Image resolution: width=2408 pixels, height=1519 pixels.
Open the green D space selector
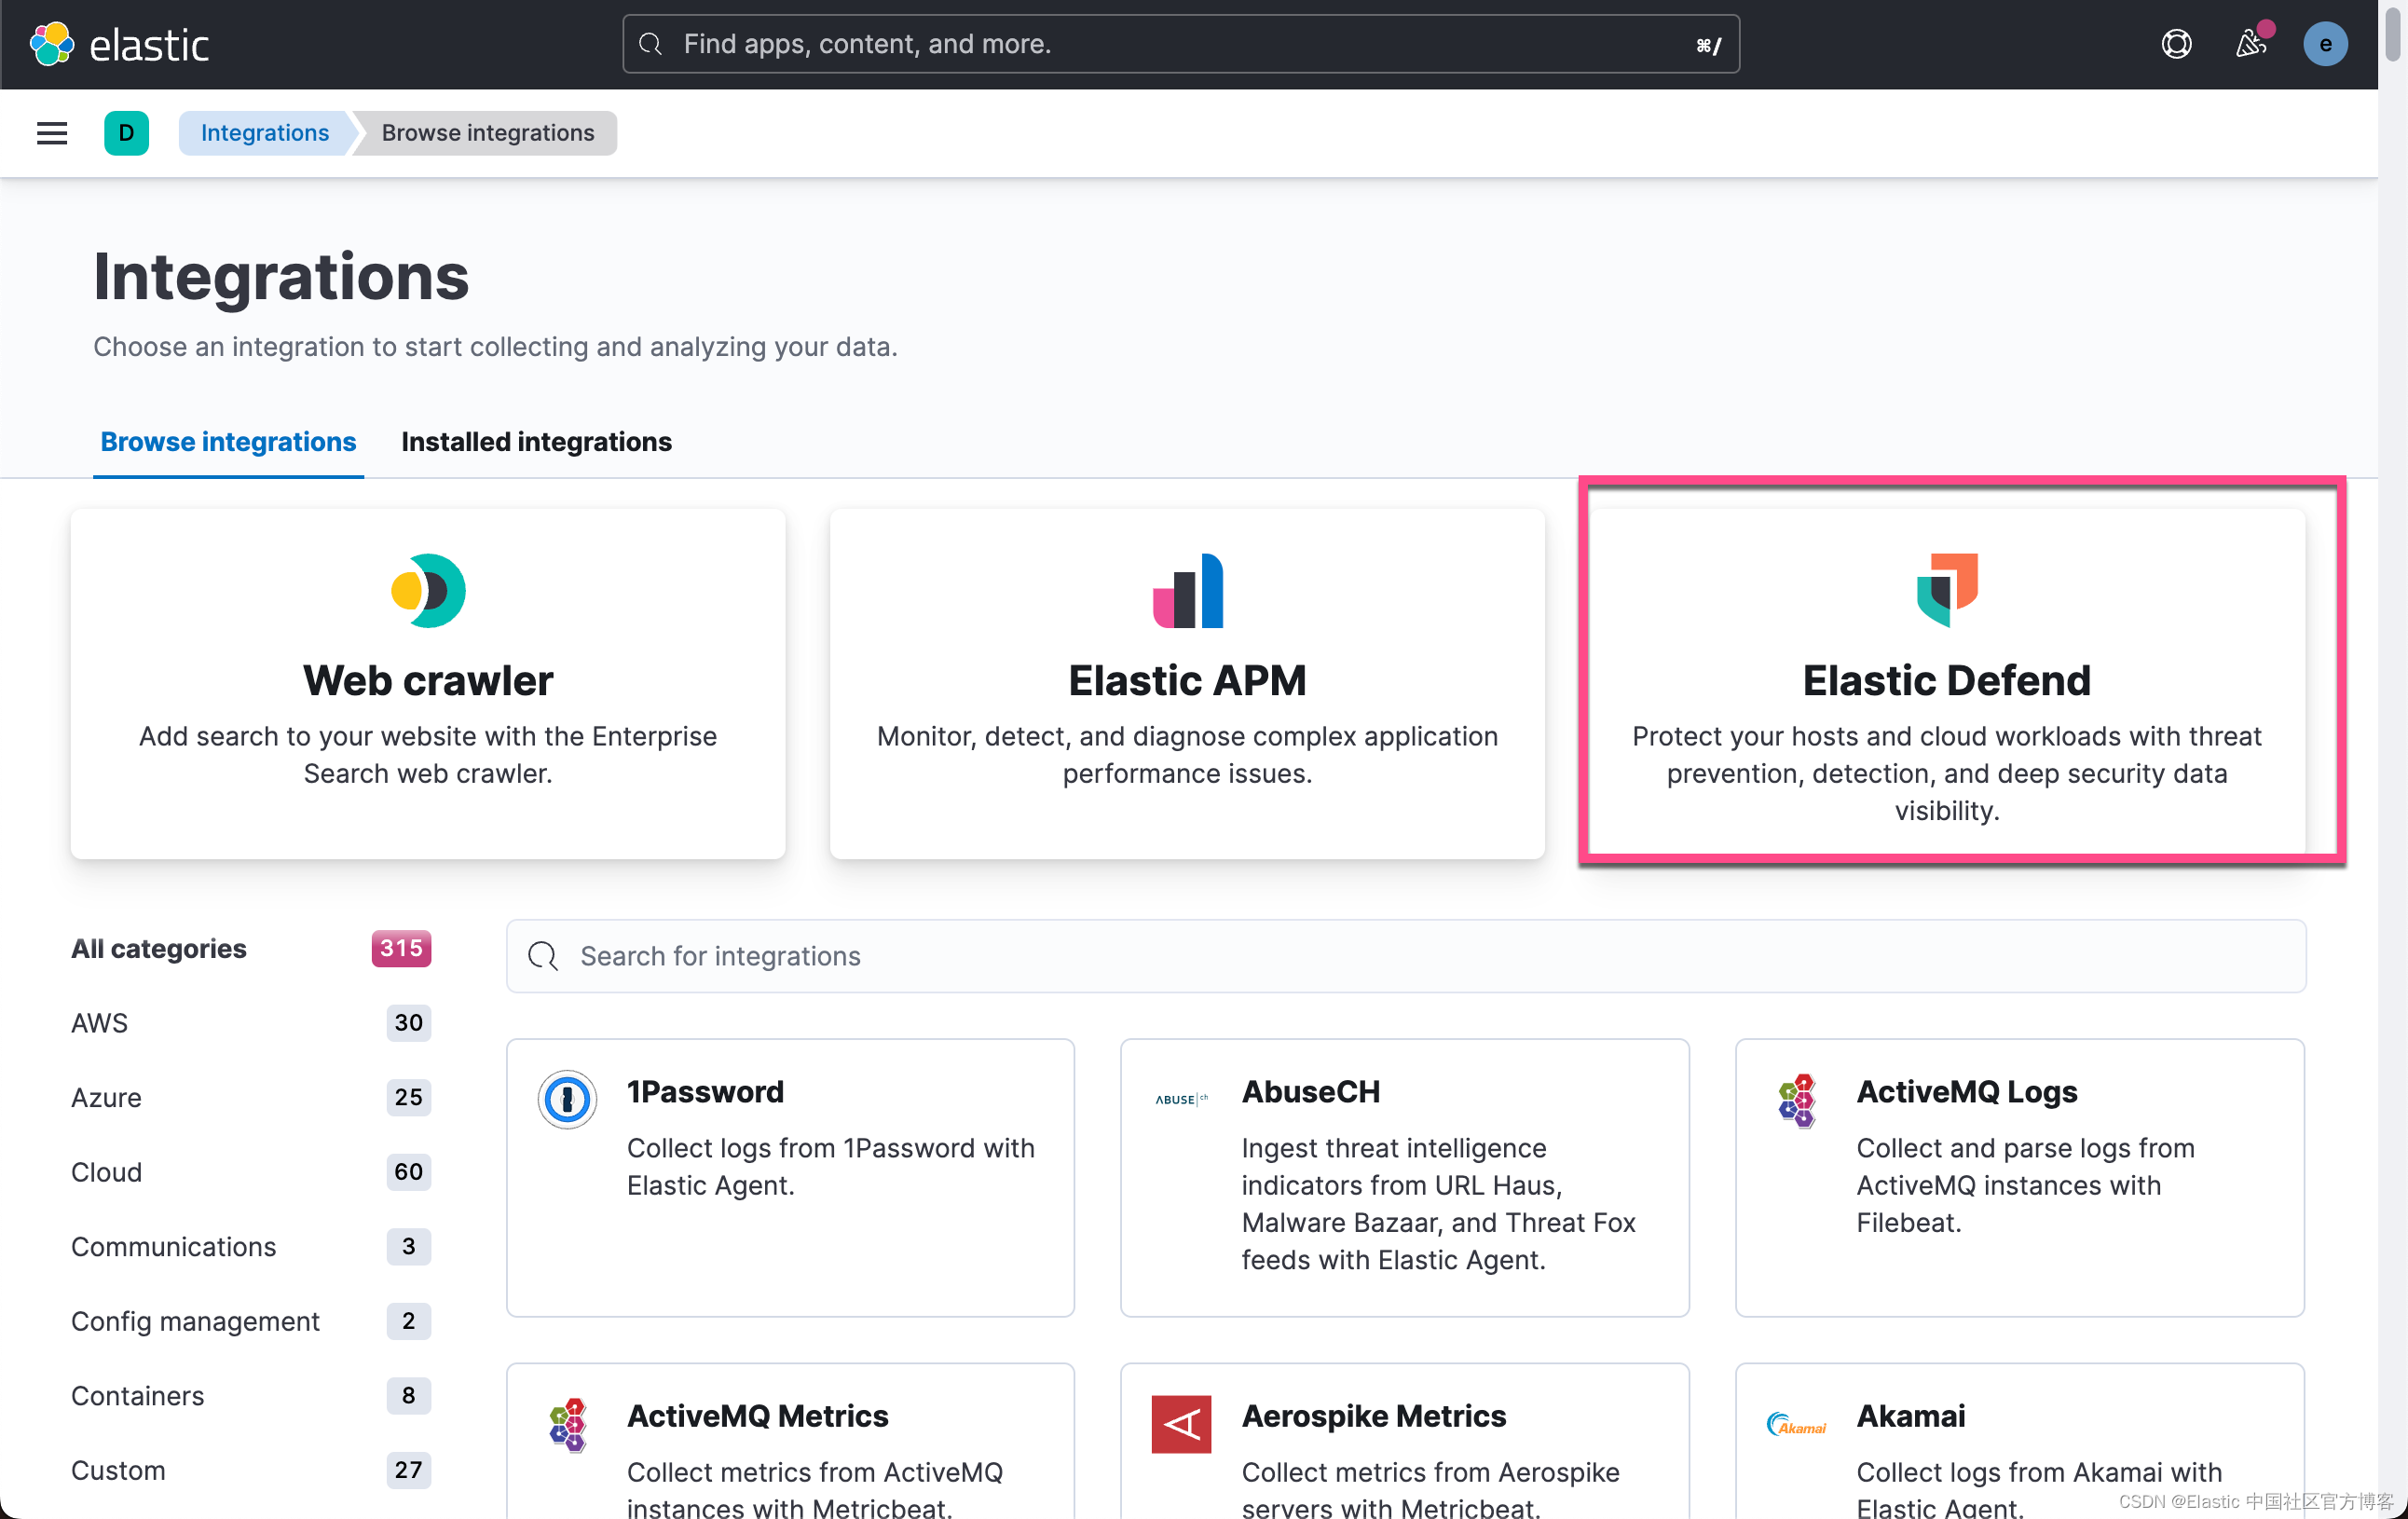tap(126, 133)
